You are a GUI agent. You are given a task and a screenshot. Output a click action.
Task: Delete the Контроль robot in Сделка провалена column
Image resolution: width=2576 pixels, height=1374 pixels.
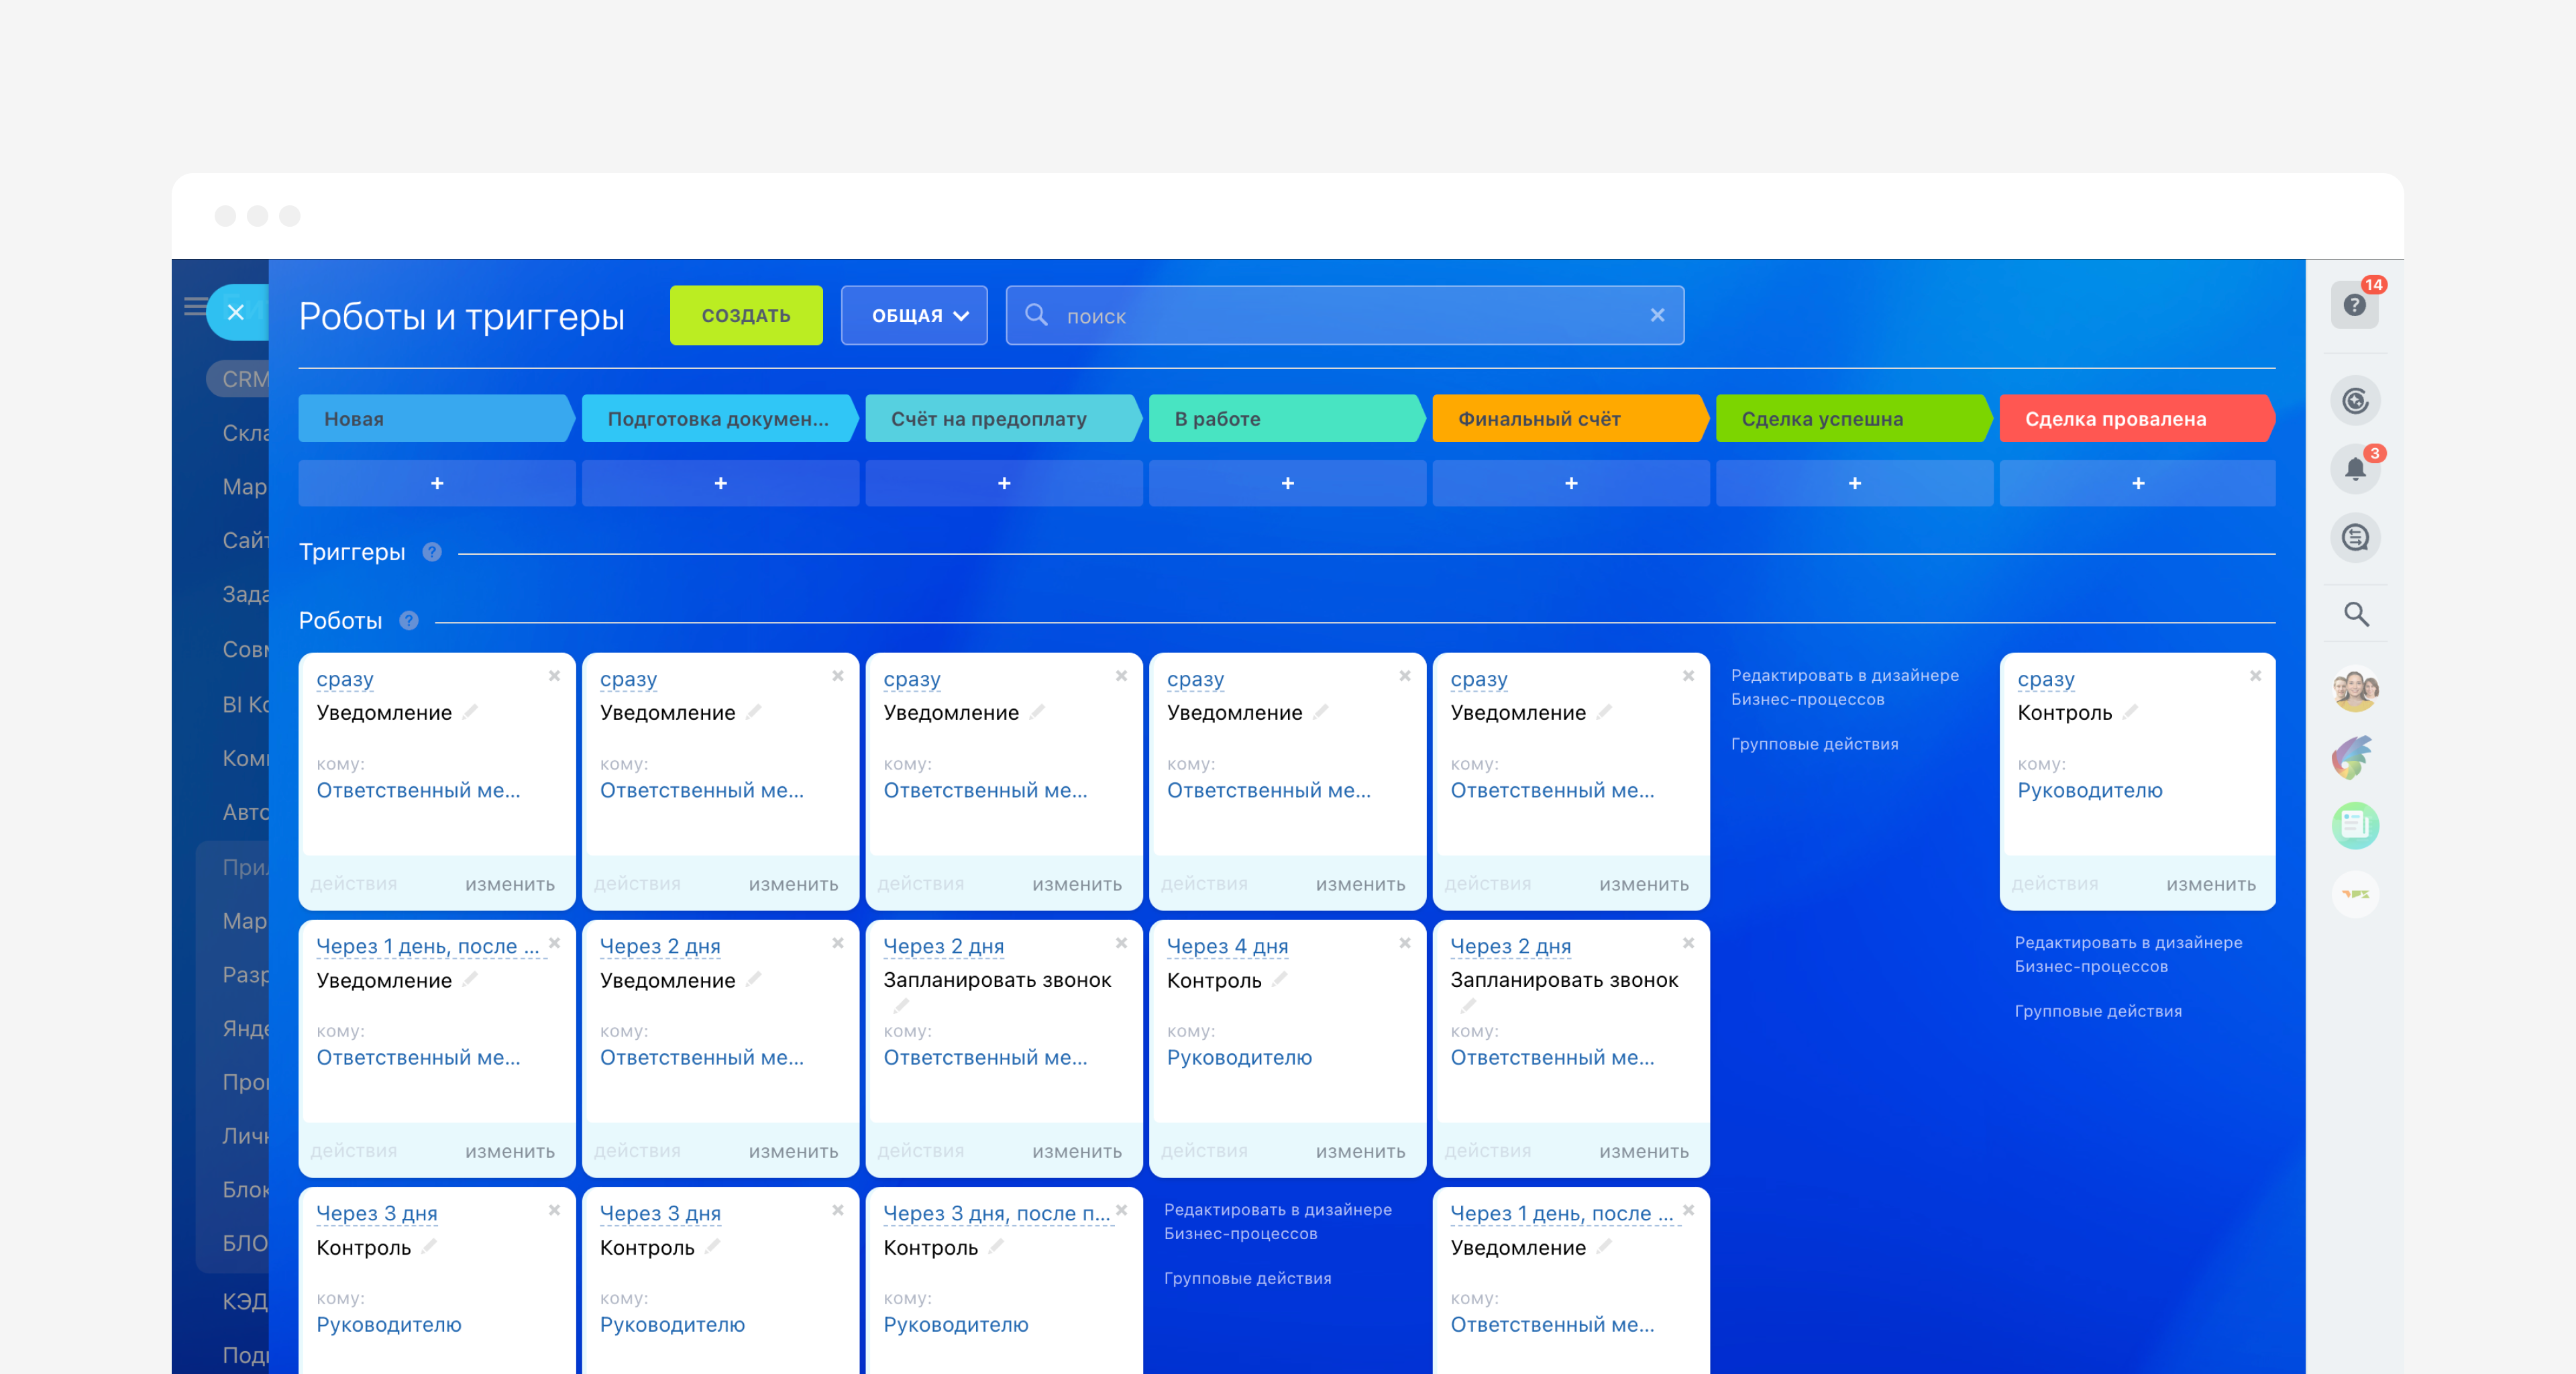[2255, 676]
